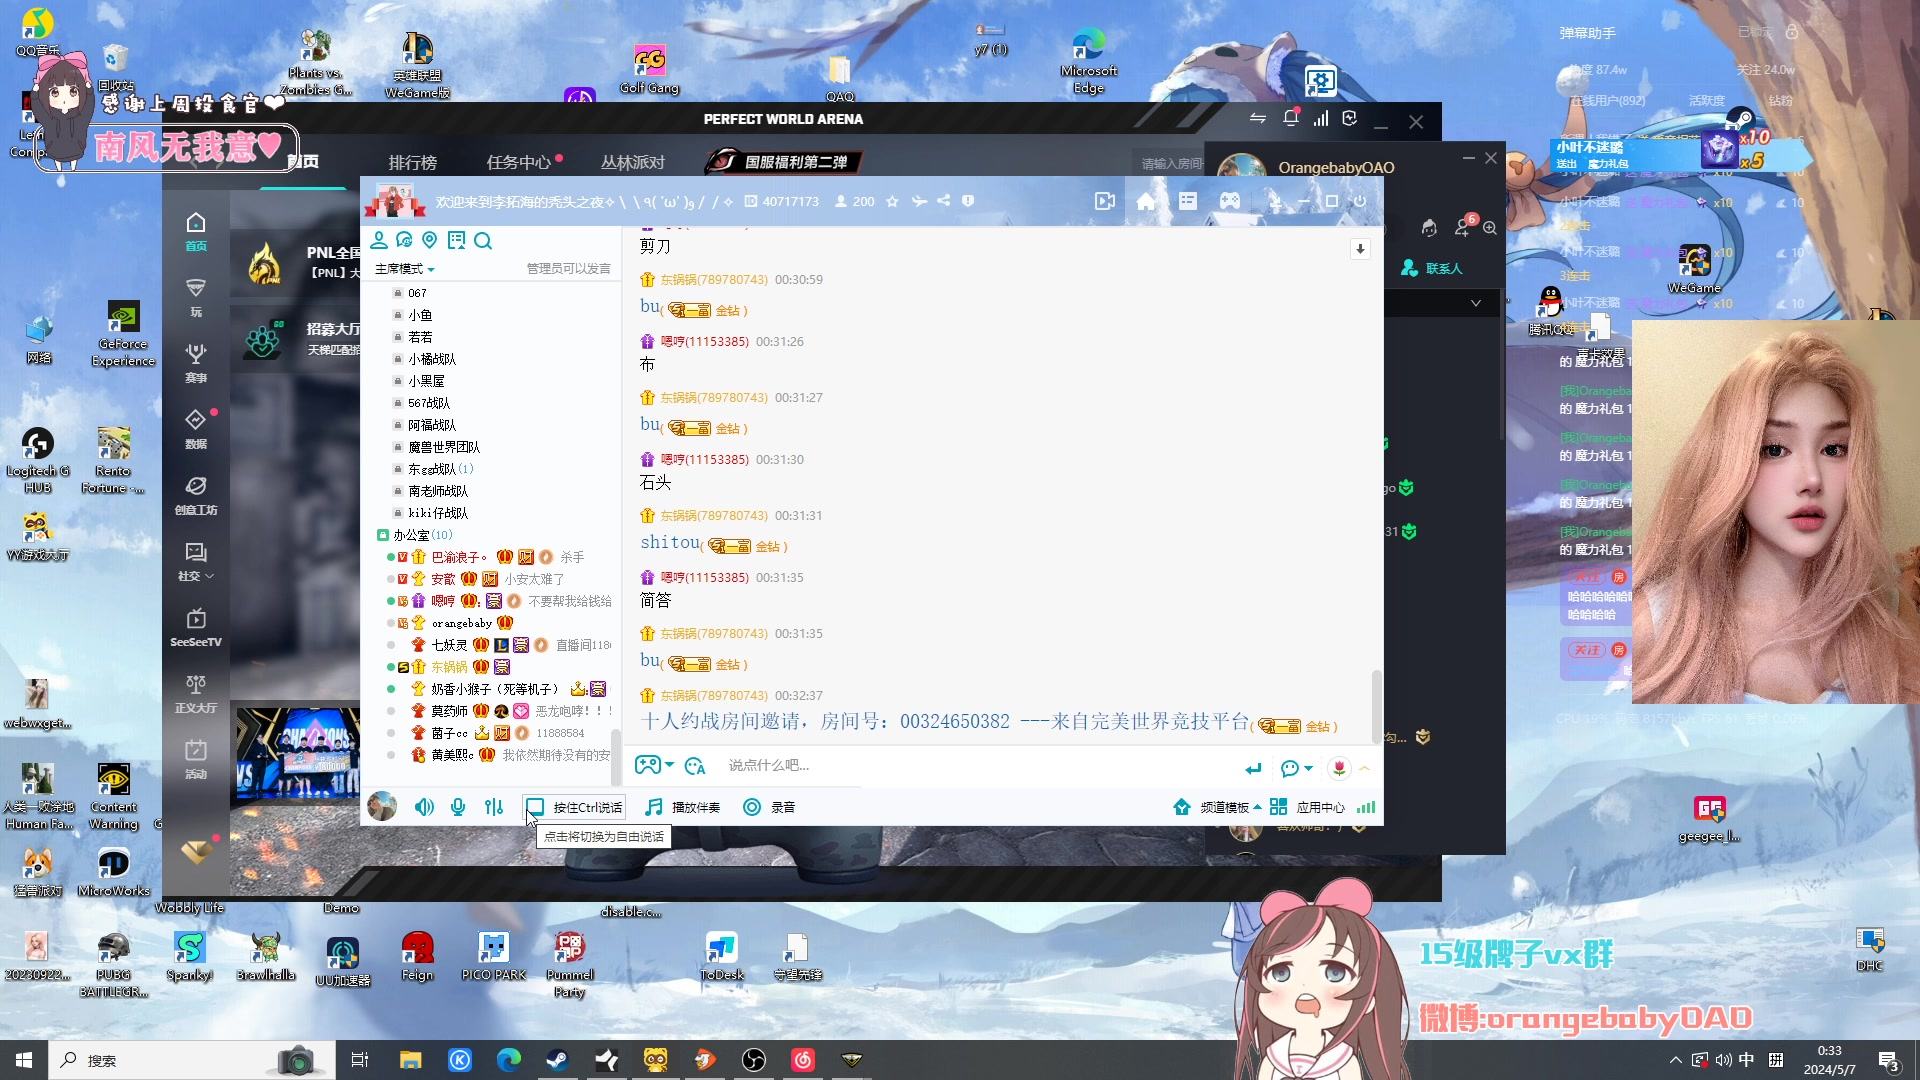Mute the channel speaker icon
1920x1080 pixels.
coord(424,807)
